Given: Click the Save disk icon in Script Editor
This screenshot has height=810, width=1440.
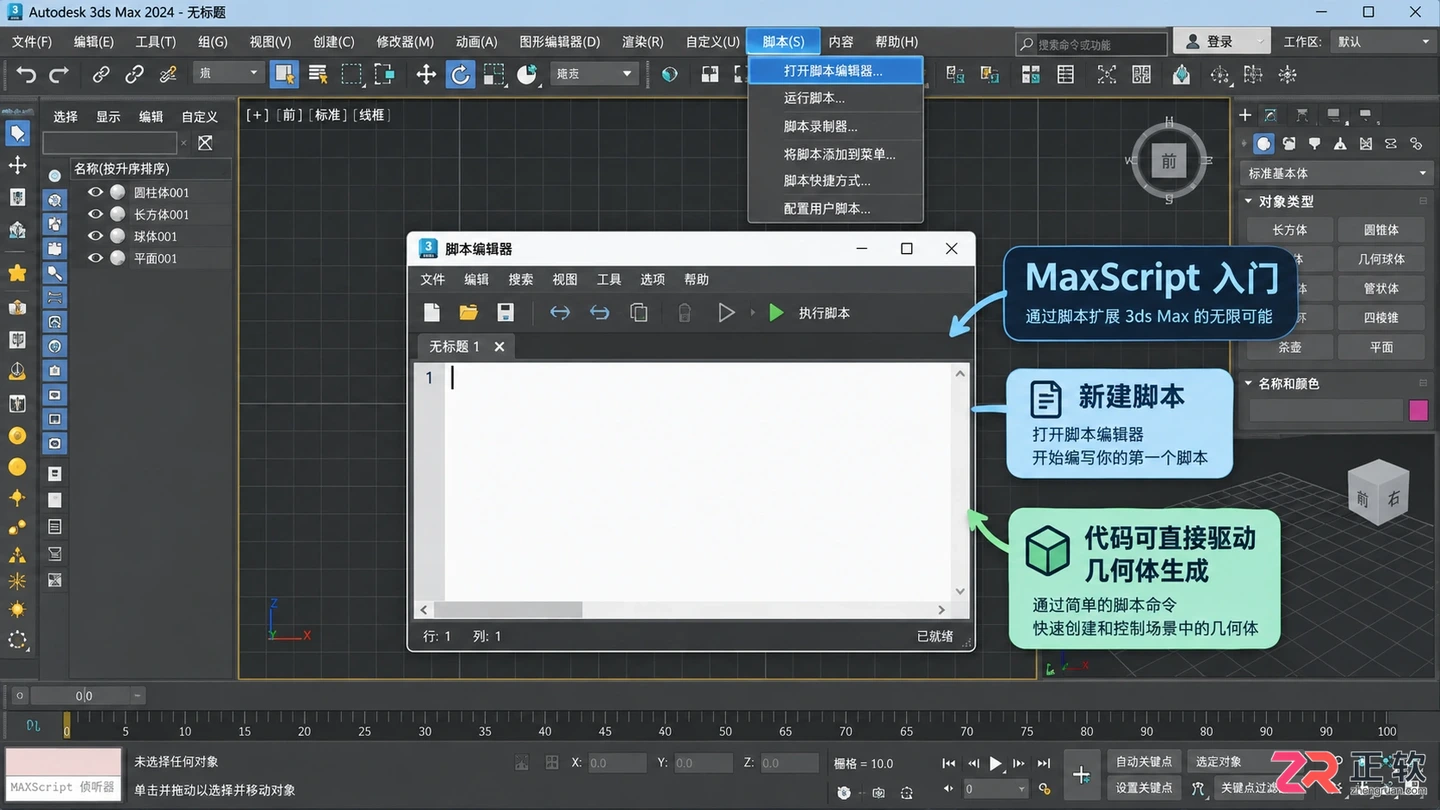Looking at the screenshot, I should point(505,313).
